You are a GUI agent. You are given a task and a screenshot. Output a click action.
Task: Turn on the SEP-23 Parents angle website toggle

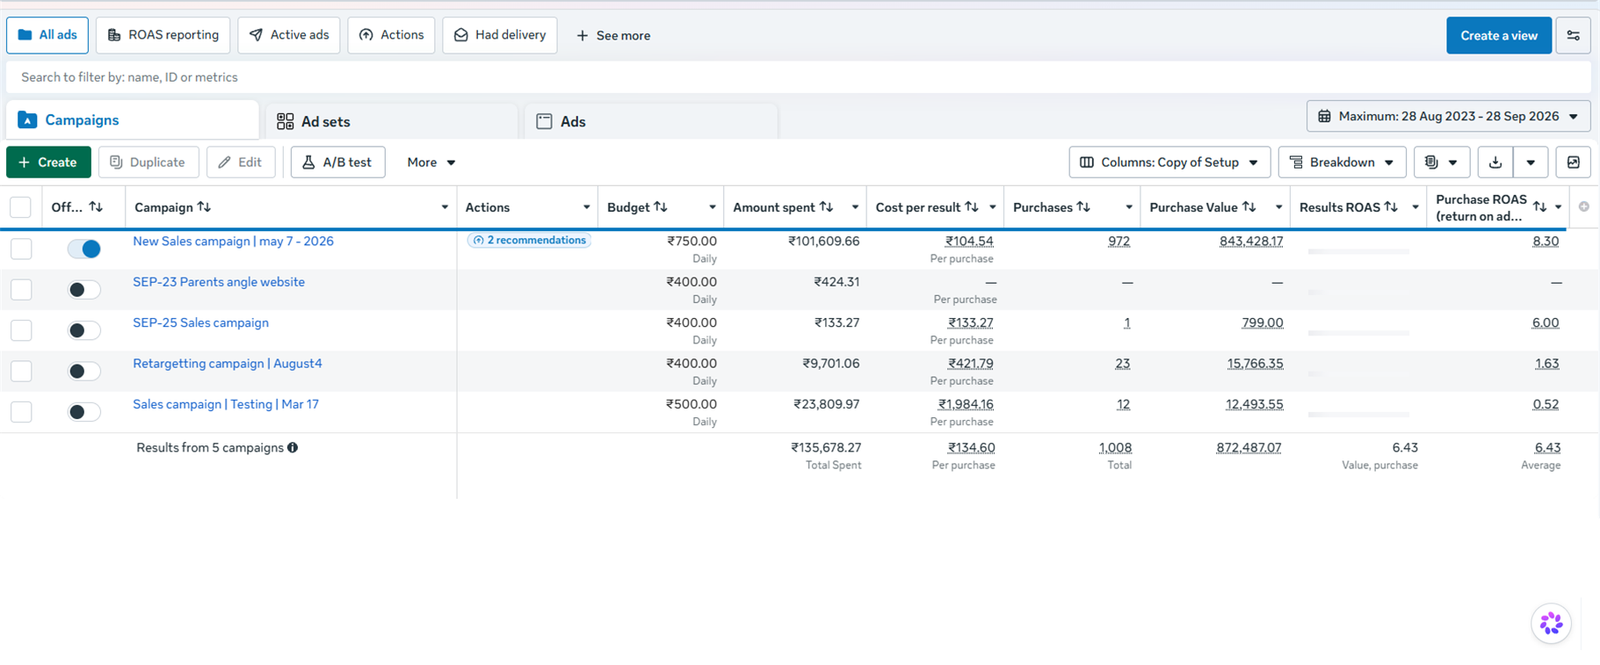coord(84,290)
